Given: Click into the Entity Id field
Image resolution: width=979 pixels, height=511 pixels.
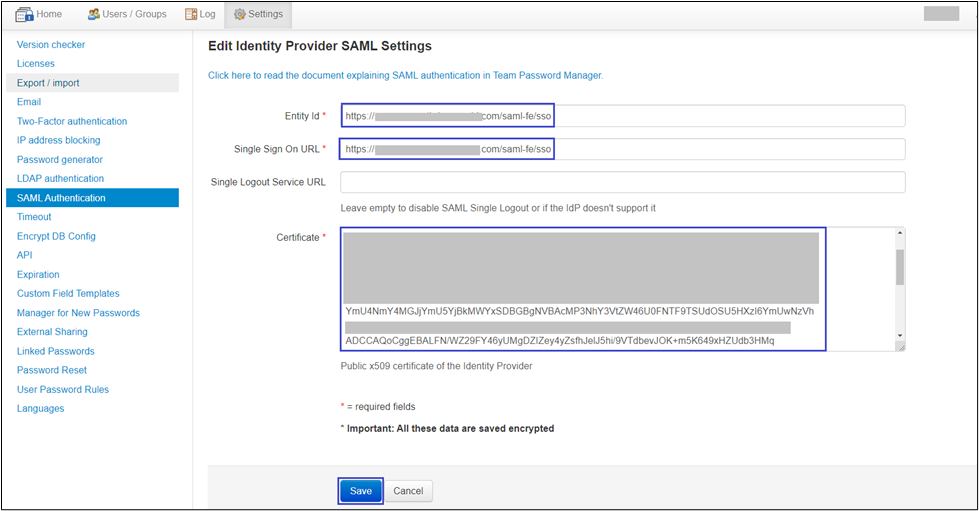Looking at the screenshot, I should point(622,116).
